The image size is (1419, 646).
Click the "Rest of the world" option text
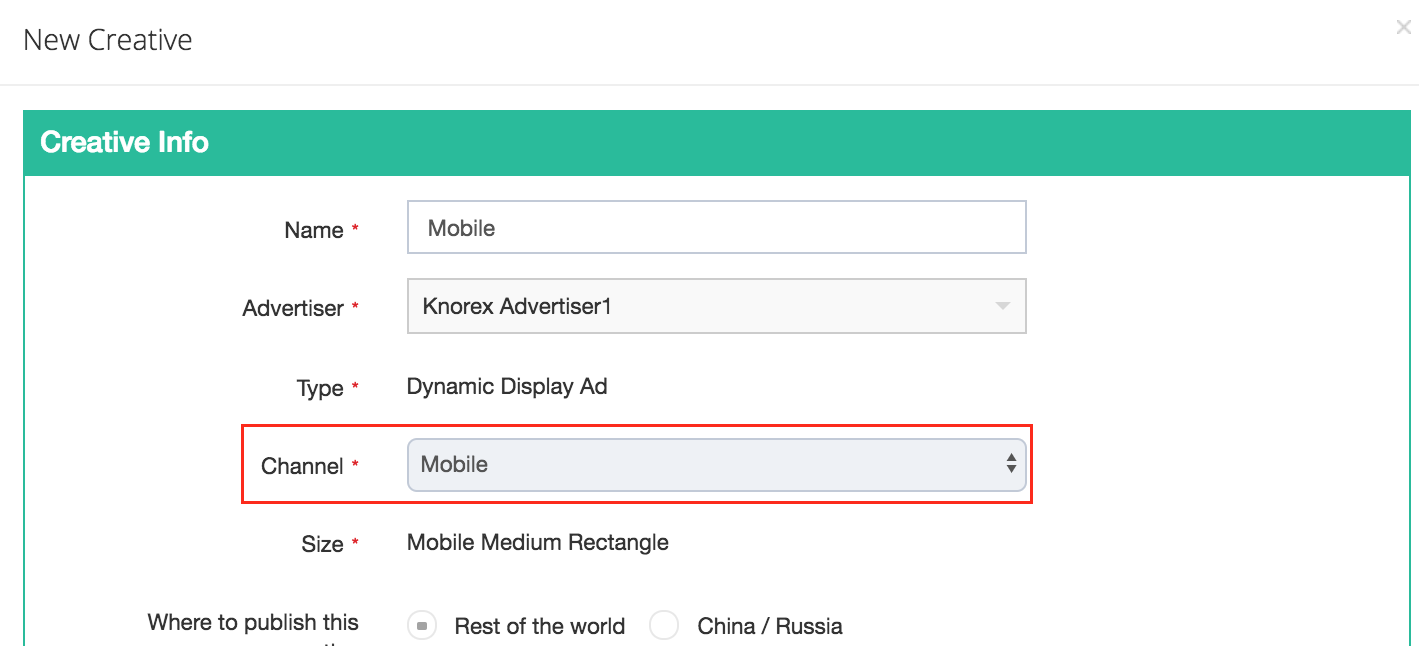coord(539,626)
